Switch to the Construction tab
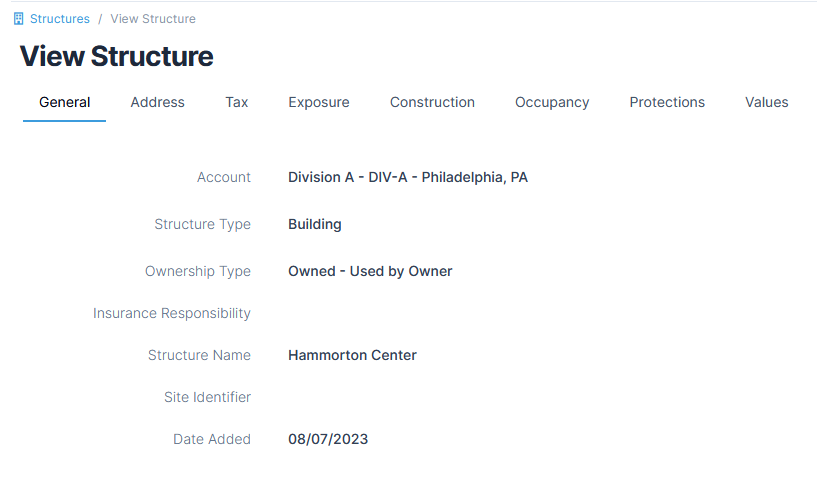Viewport: 817px width, 497px height. [x=432, y=102]
